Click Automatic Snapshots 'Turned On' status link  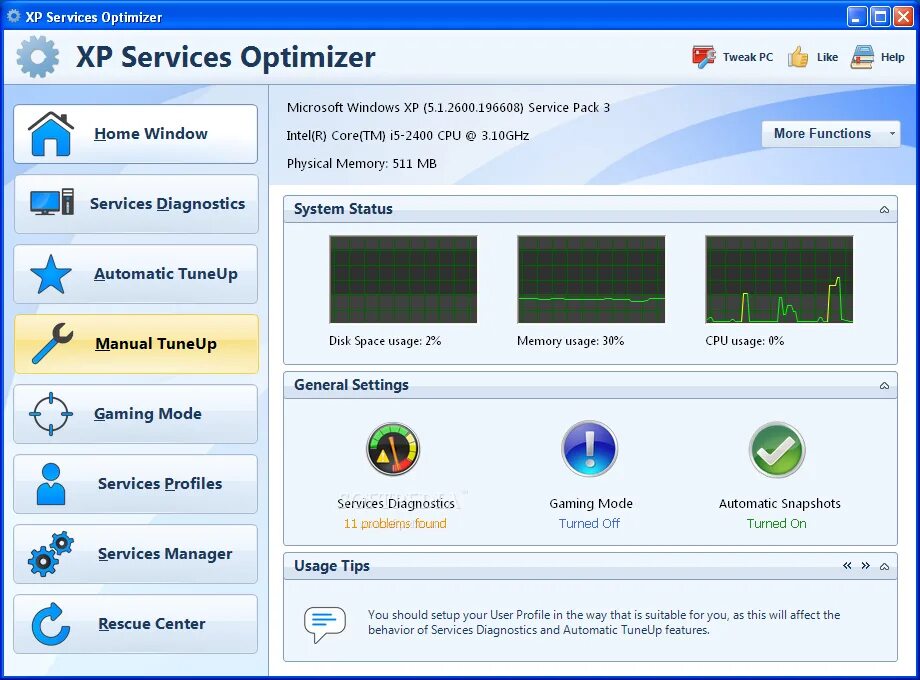pyautogui.click(x=776, y=523)
